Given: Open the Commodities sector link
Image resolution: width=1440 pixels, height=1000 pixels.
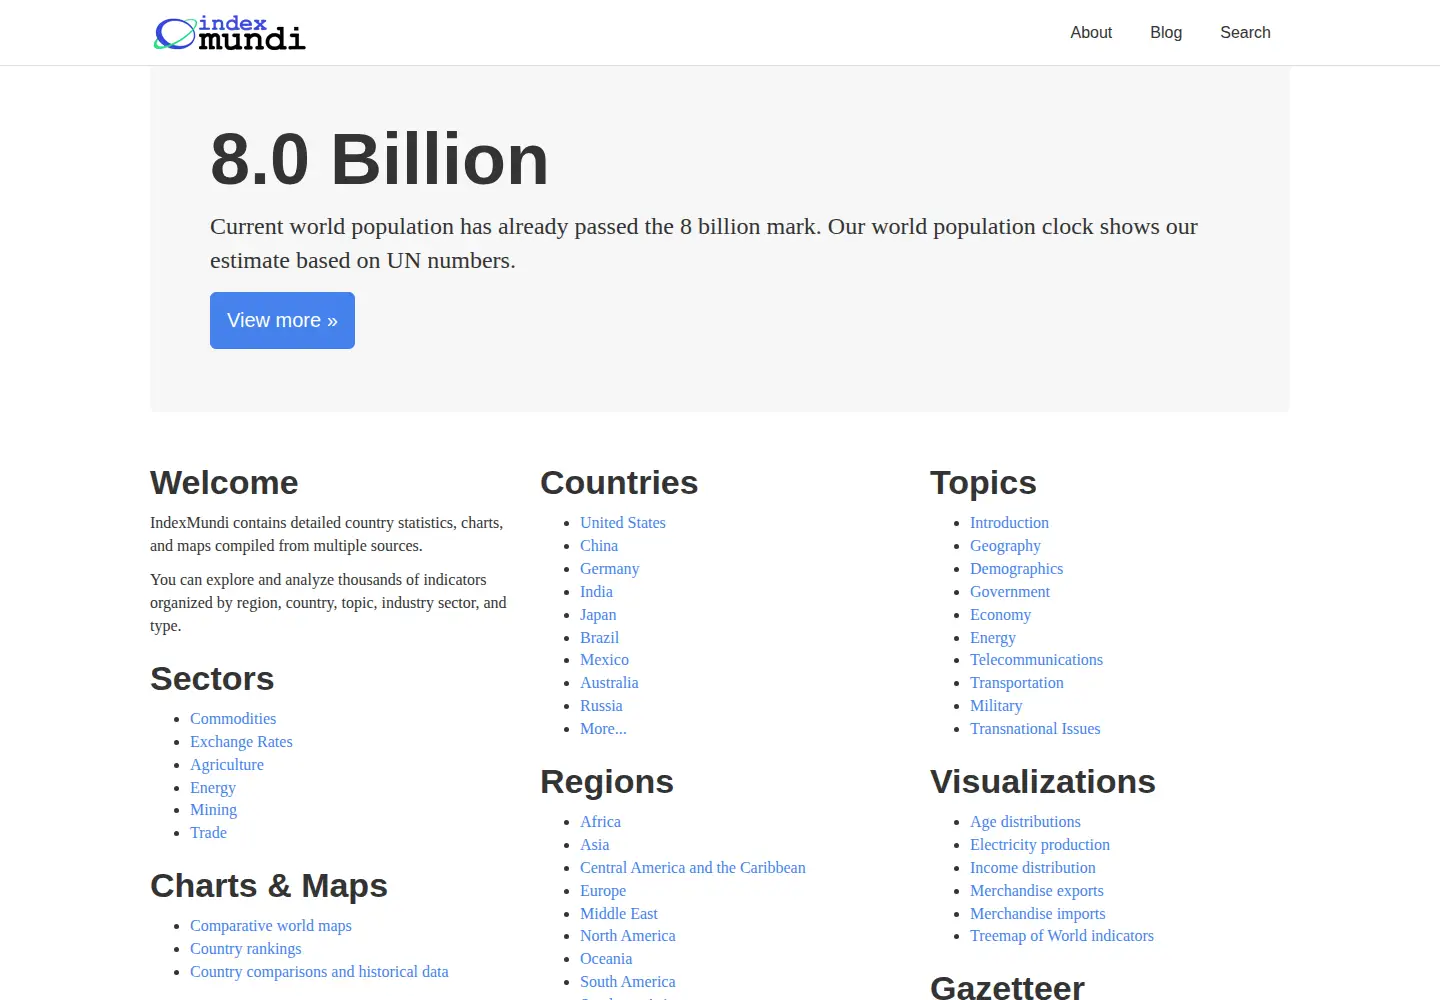Looking at the screenshot, I should 233,719.
